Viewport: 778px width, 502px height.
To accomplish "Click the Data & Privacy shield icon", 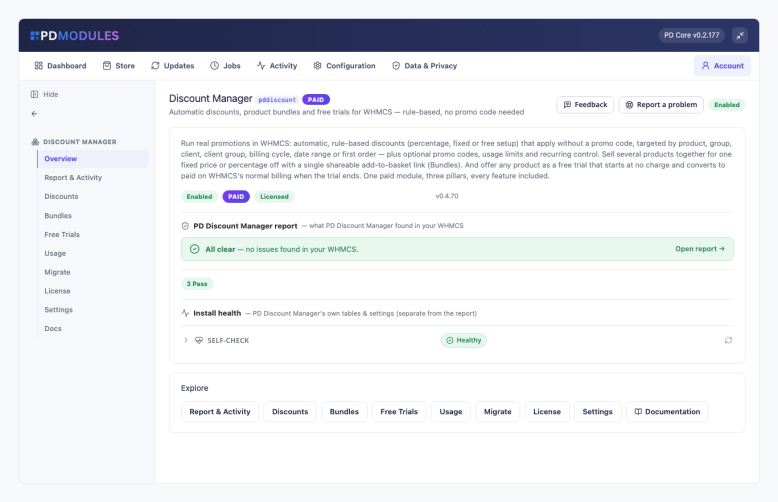I will coord(396,65).
